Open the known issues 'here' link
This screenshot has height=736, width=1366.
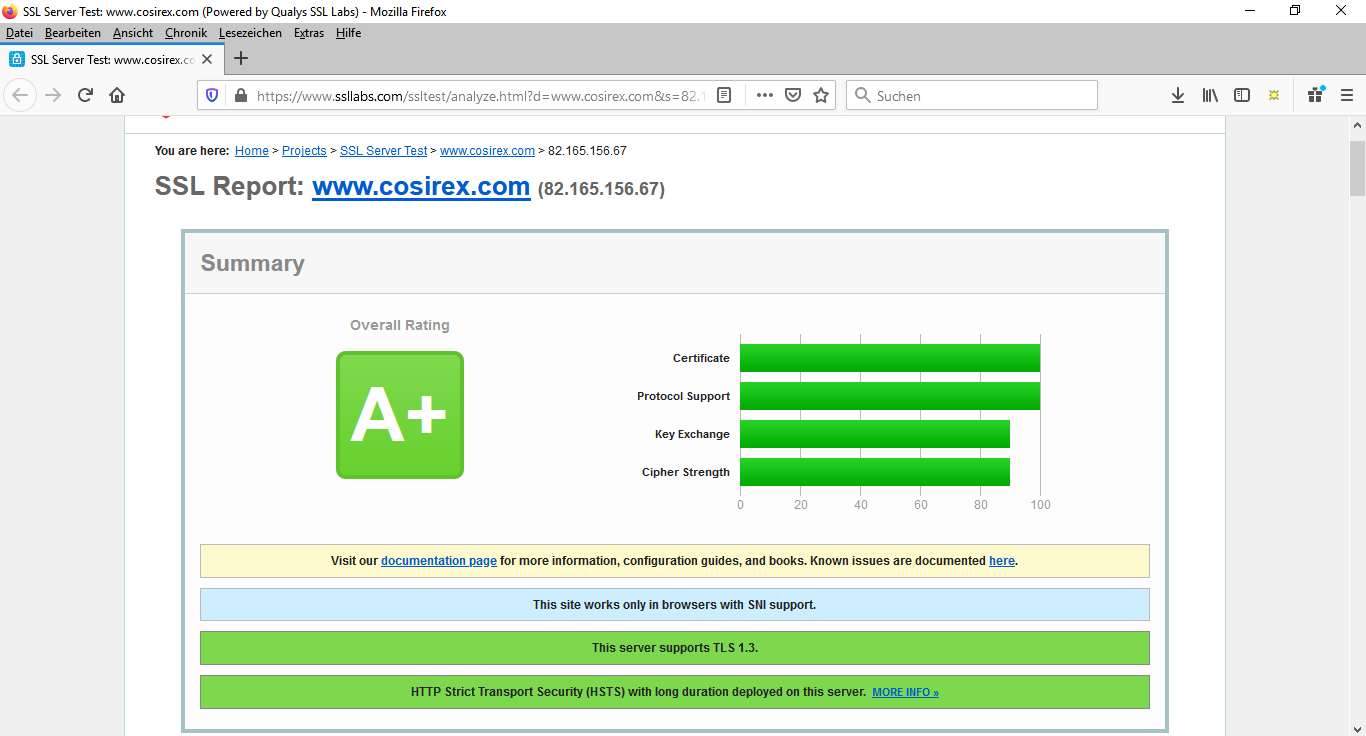[1002, 561]
